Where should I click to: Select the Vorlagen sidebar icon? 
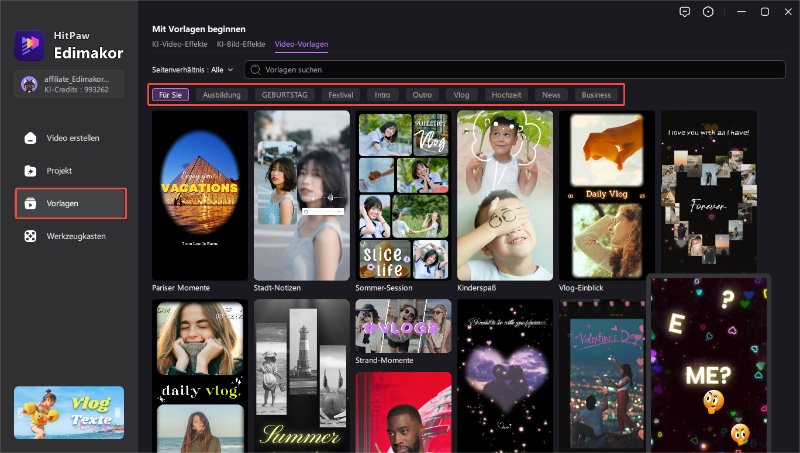click(x=31, y=203)
